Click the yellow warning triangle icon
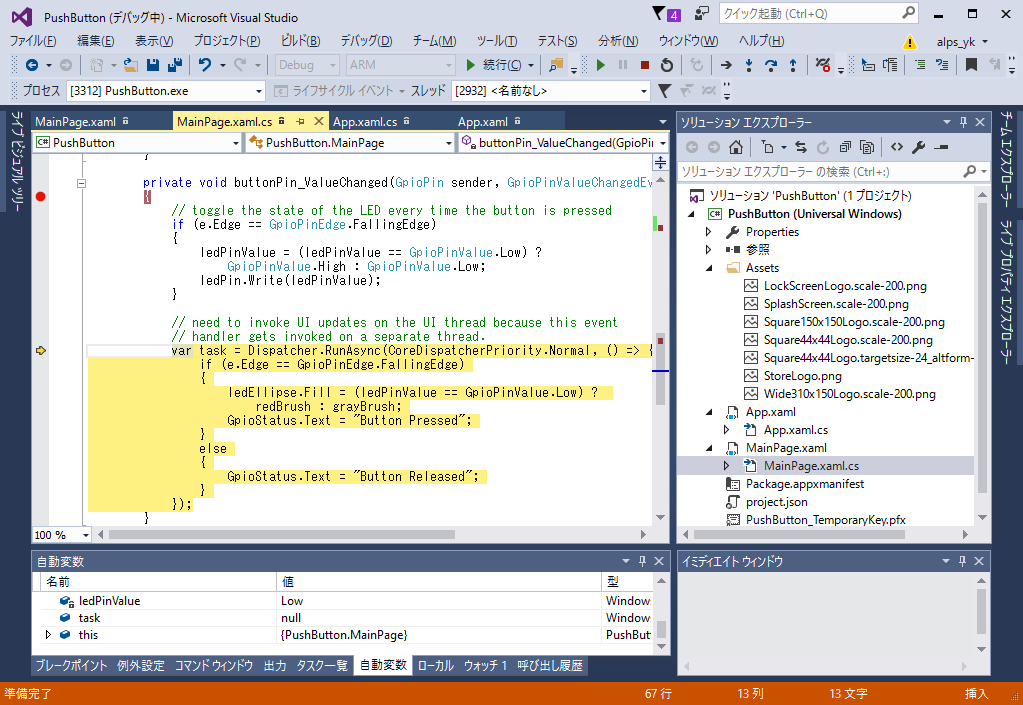 (x=909, y=42)
